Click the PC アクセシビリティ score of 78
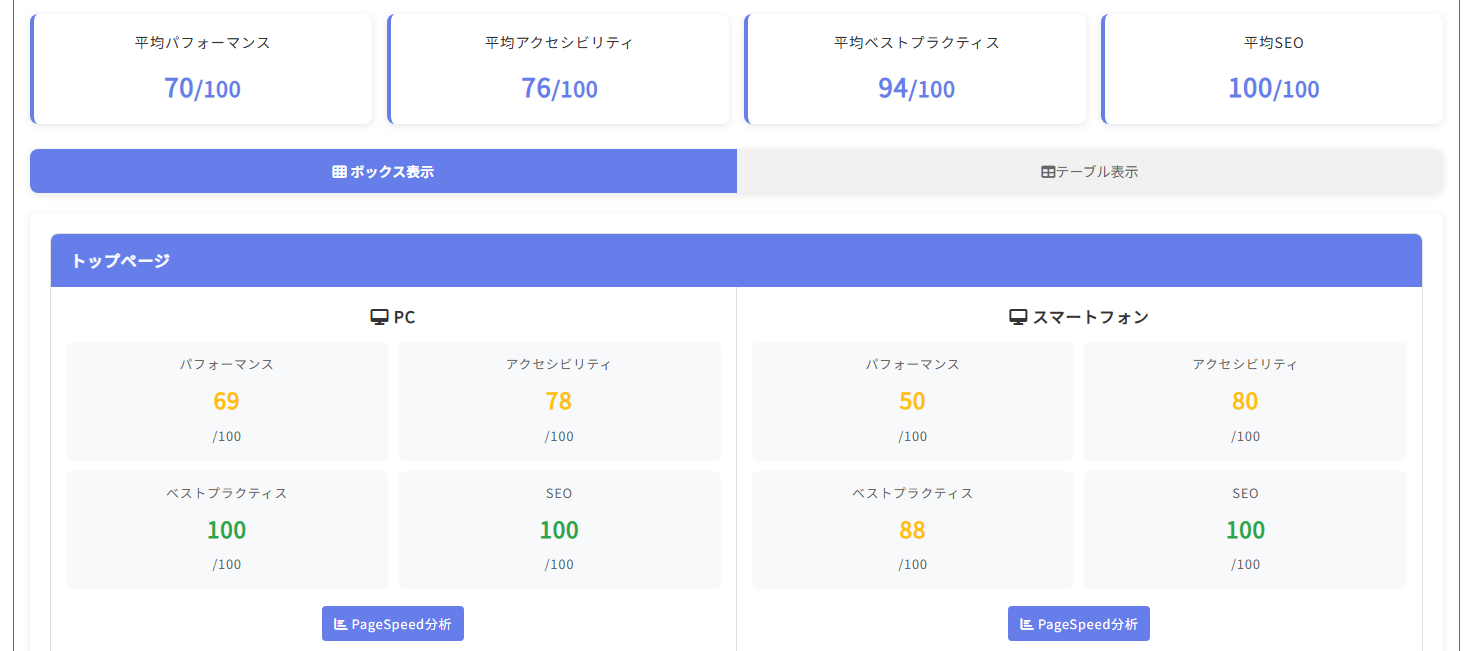The image size is (1478, 651). pyautogui.click(x=559, y=401)
